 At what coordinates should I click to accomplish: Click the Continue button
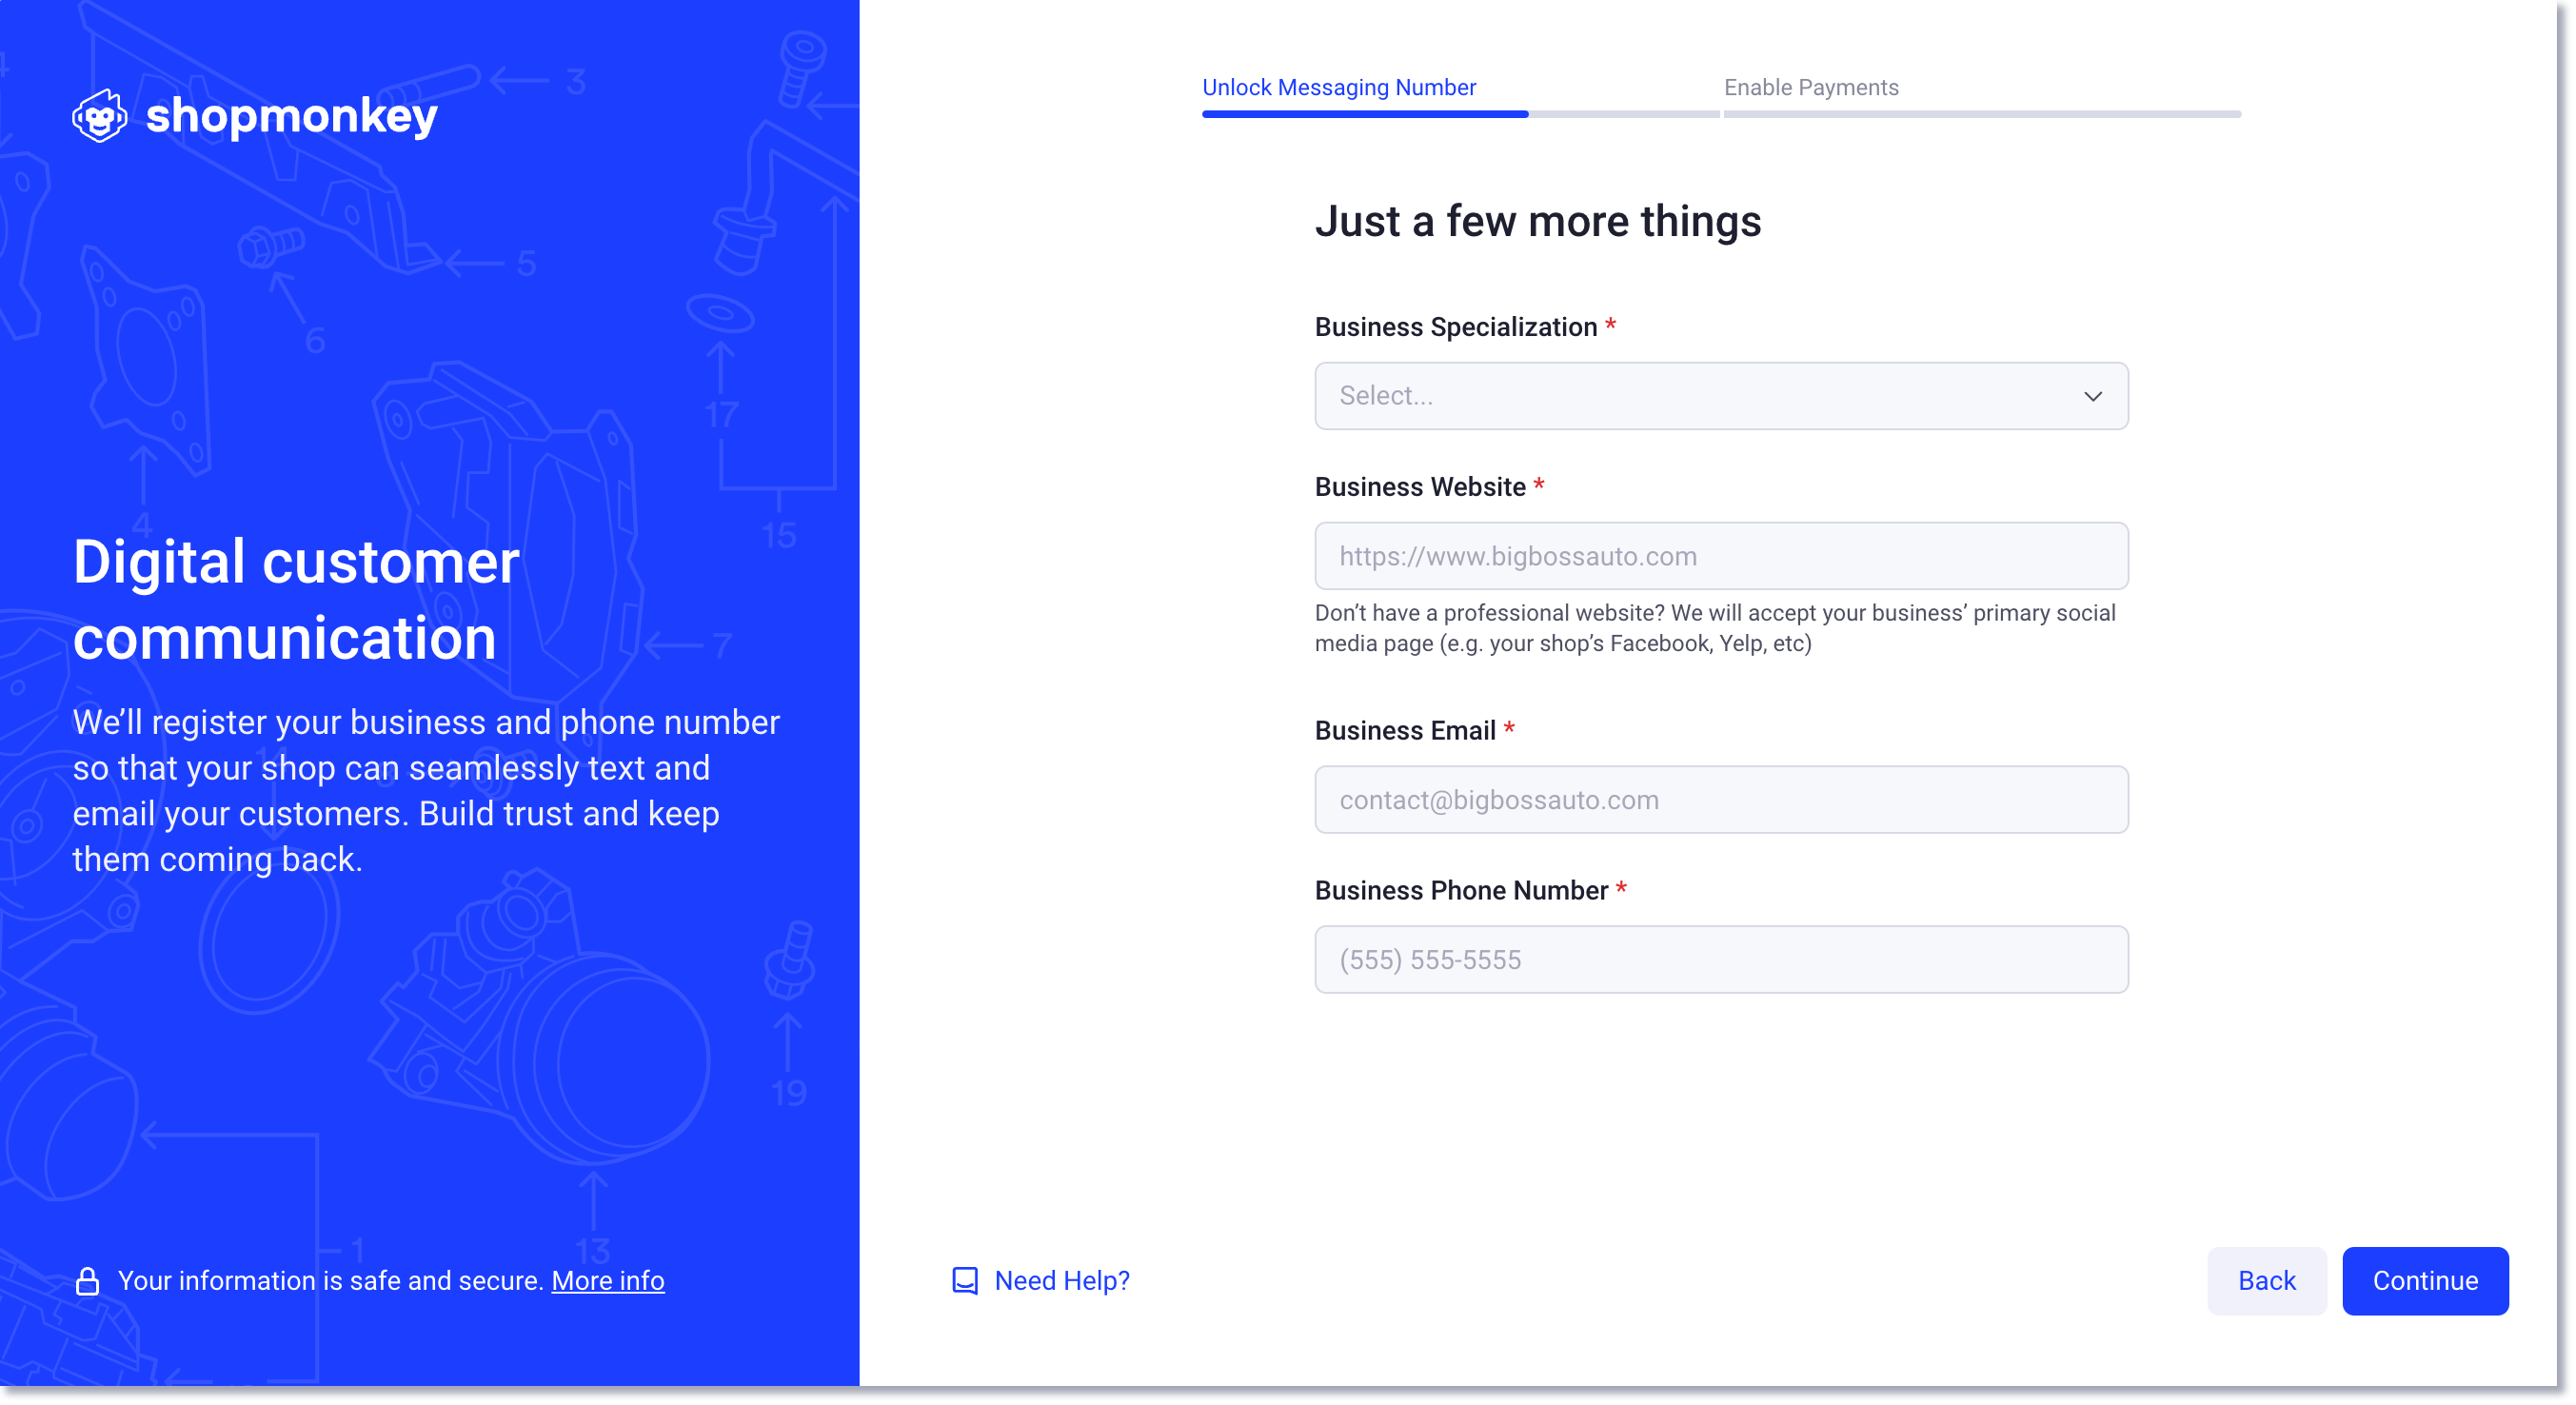pos(2425,1281)
